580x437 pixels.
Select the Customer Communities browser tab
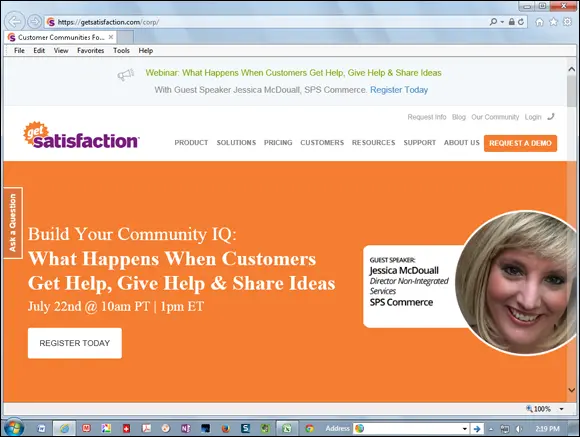click(x=61, y=37)
